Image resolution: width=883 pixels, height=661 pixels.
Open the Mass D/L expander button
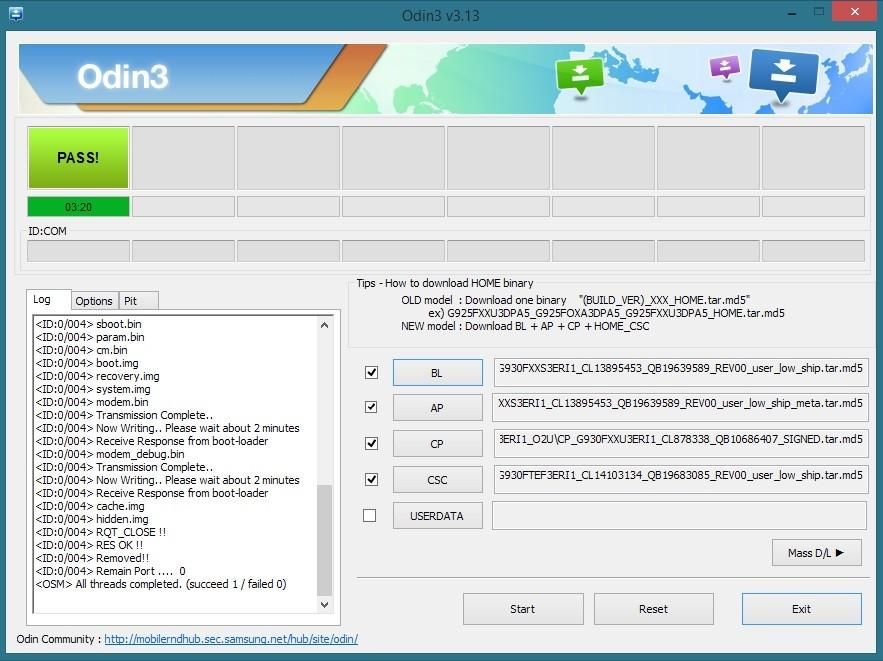(816, 552)
